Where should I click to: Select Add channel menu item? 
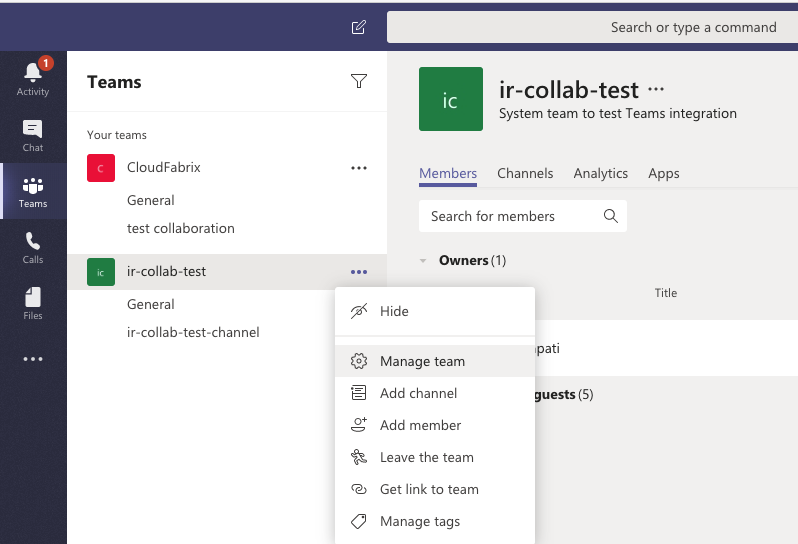click(418, 393)
